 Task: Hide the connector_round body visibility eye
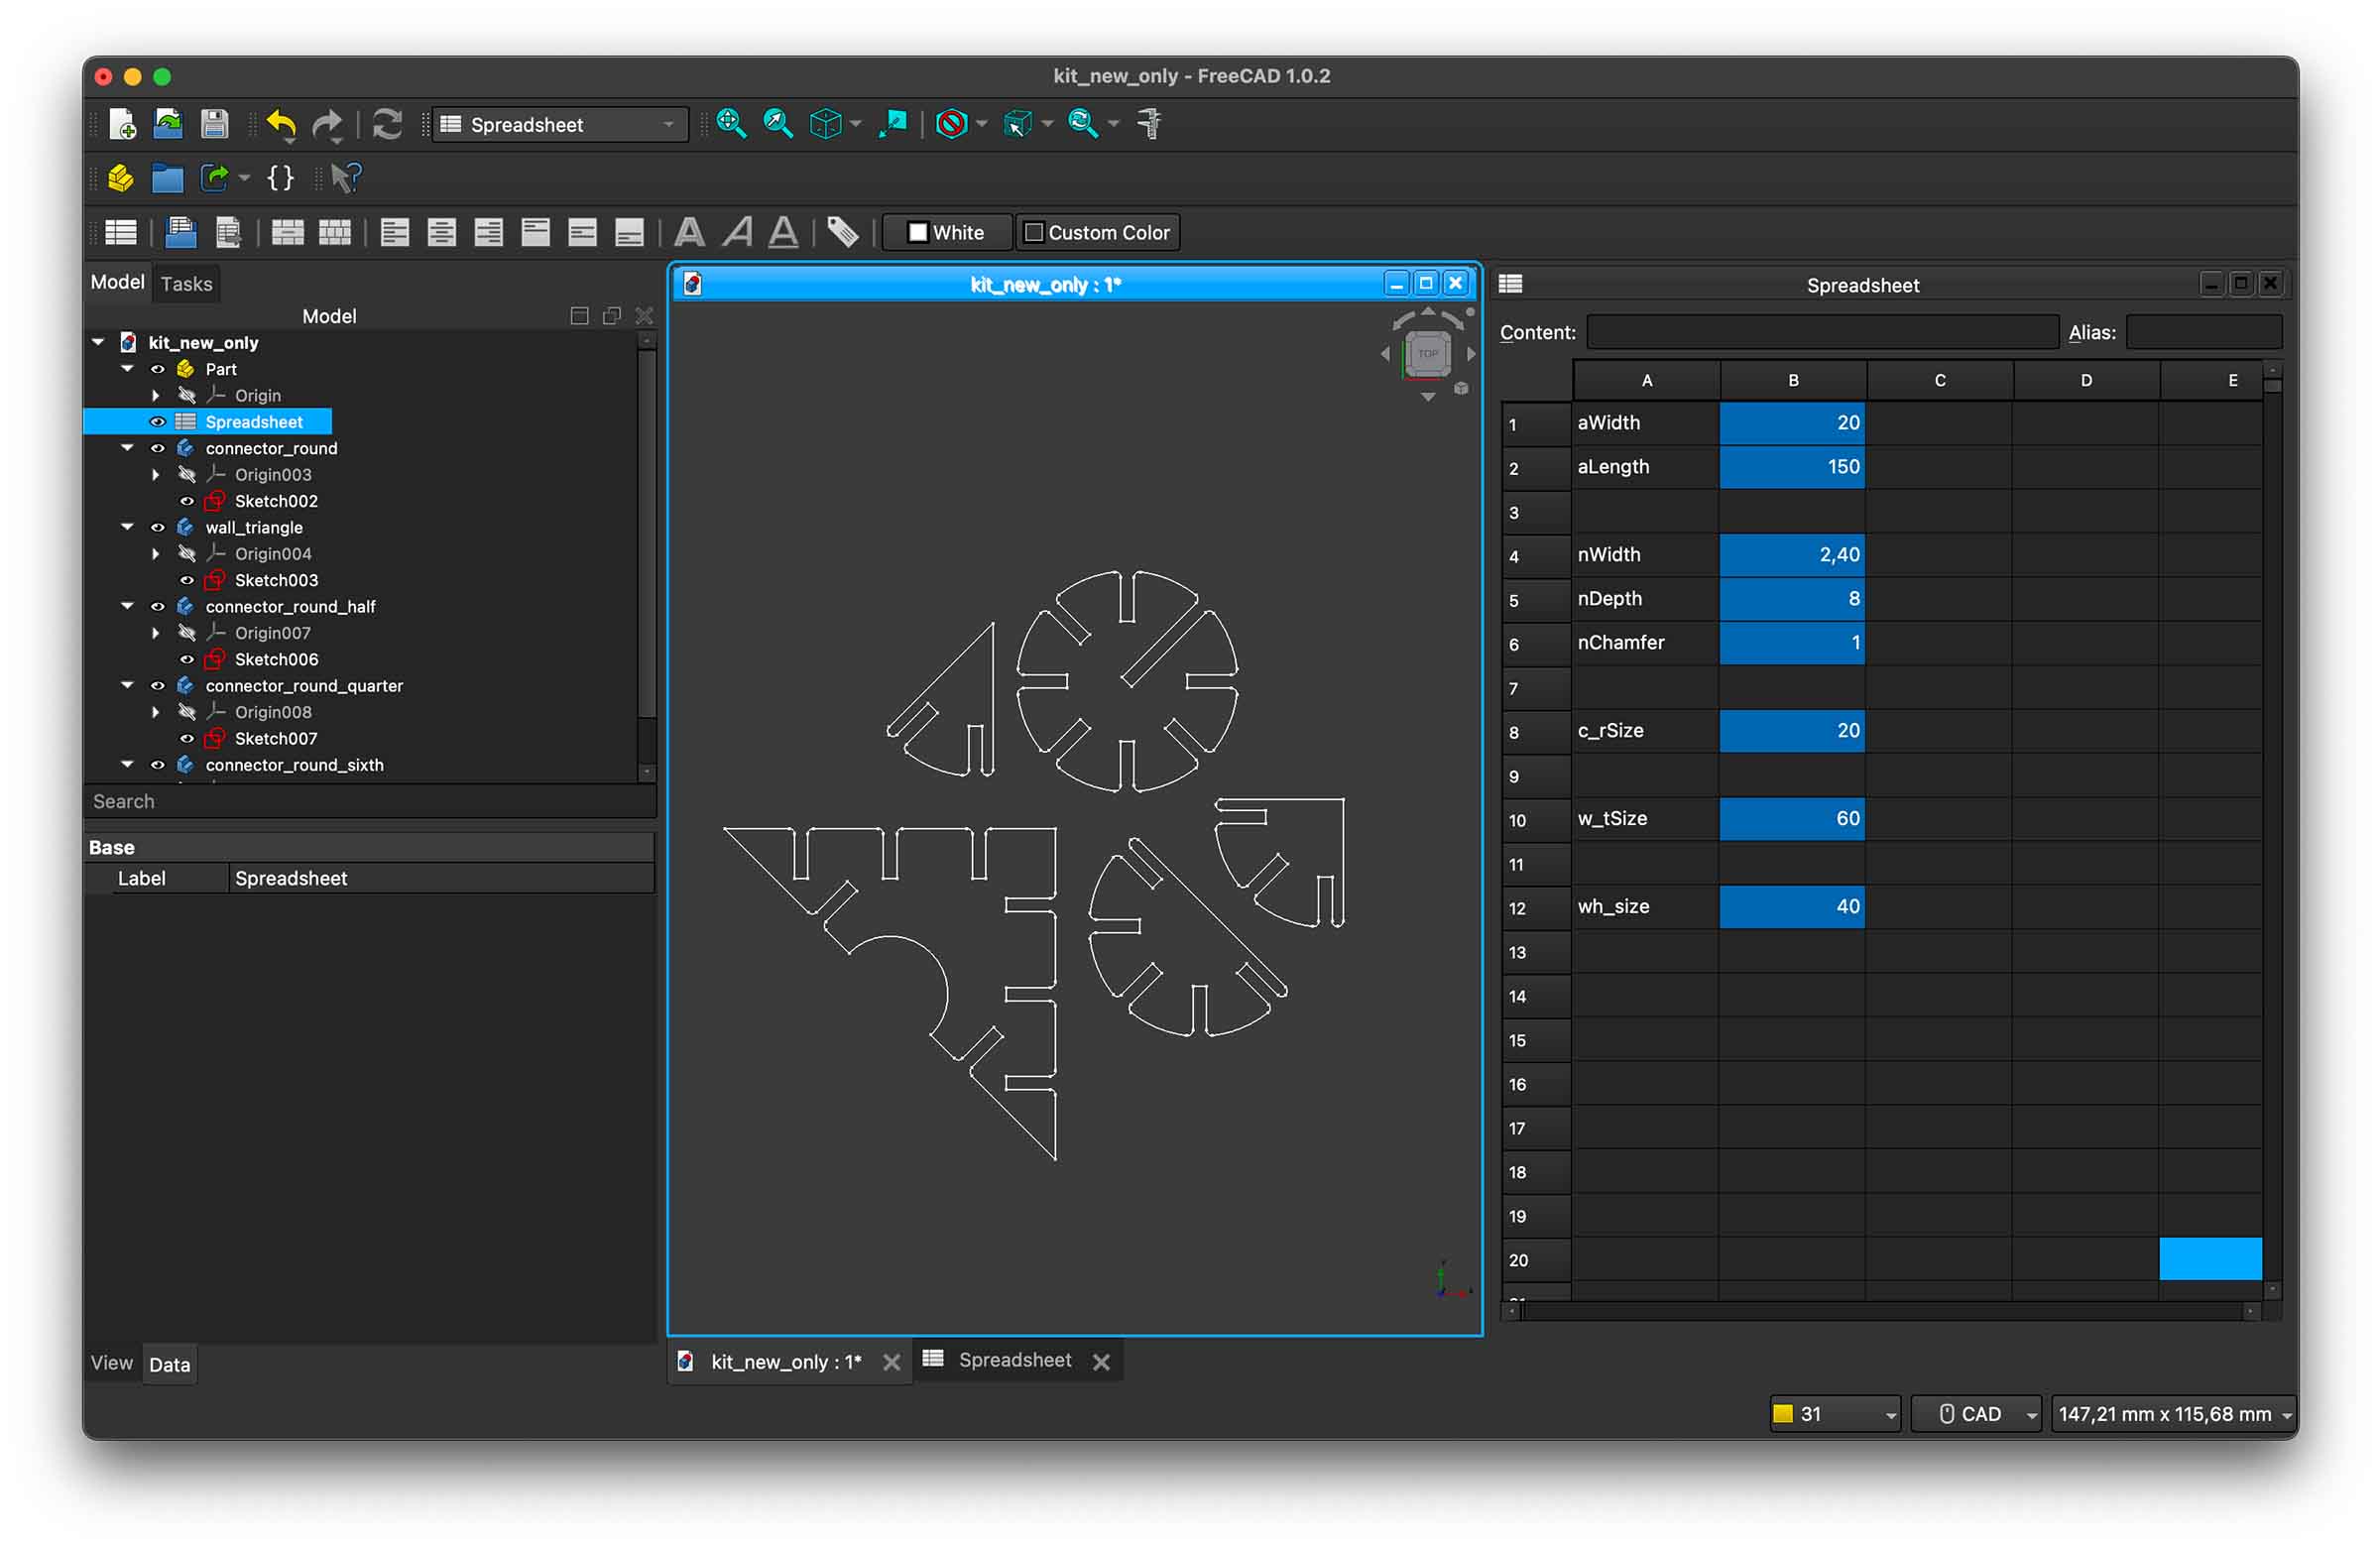[x=157, y=448]
